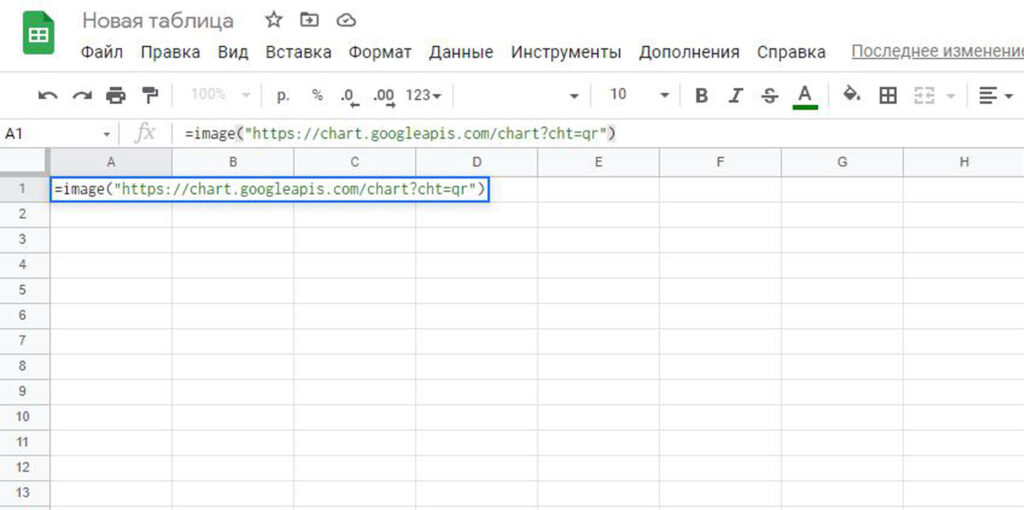Open the Borders grid icon
The width and height of the screenshot is (1024, 510).
(887, 95)
